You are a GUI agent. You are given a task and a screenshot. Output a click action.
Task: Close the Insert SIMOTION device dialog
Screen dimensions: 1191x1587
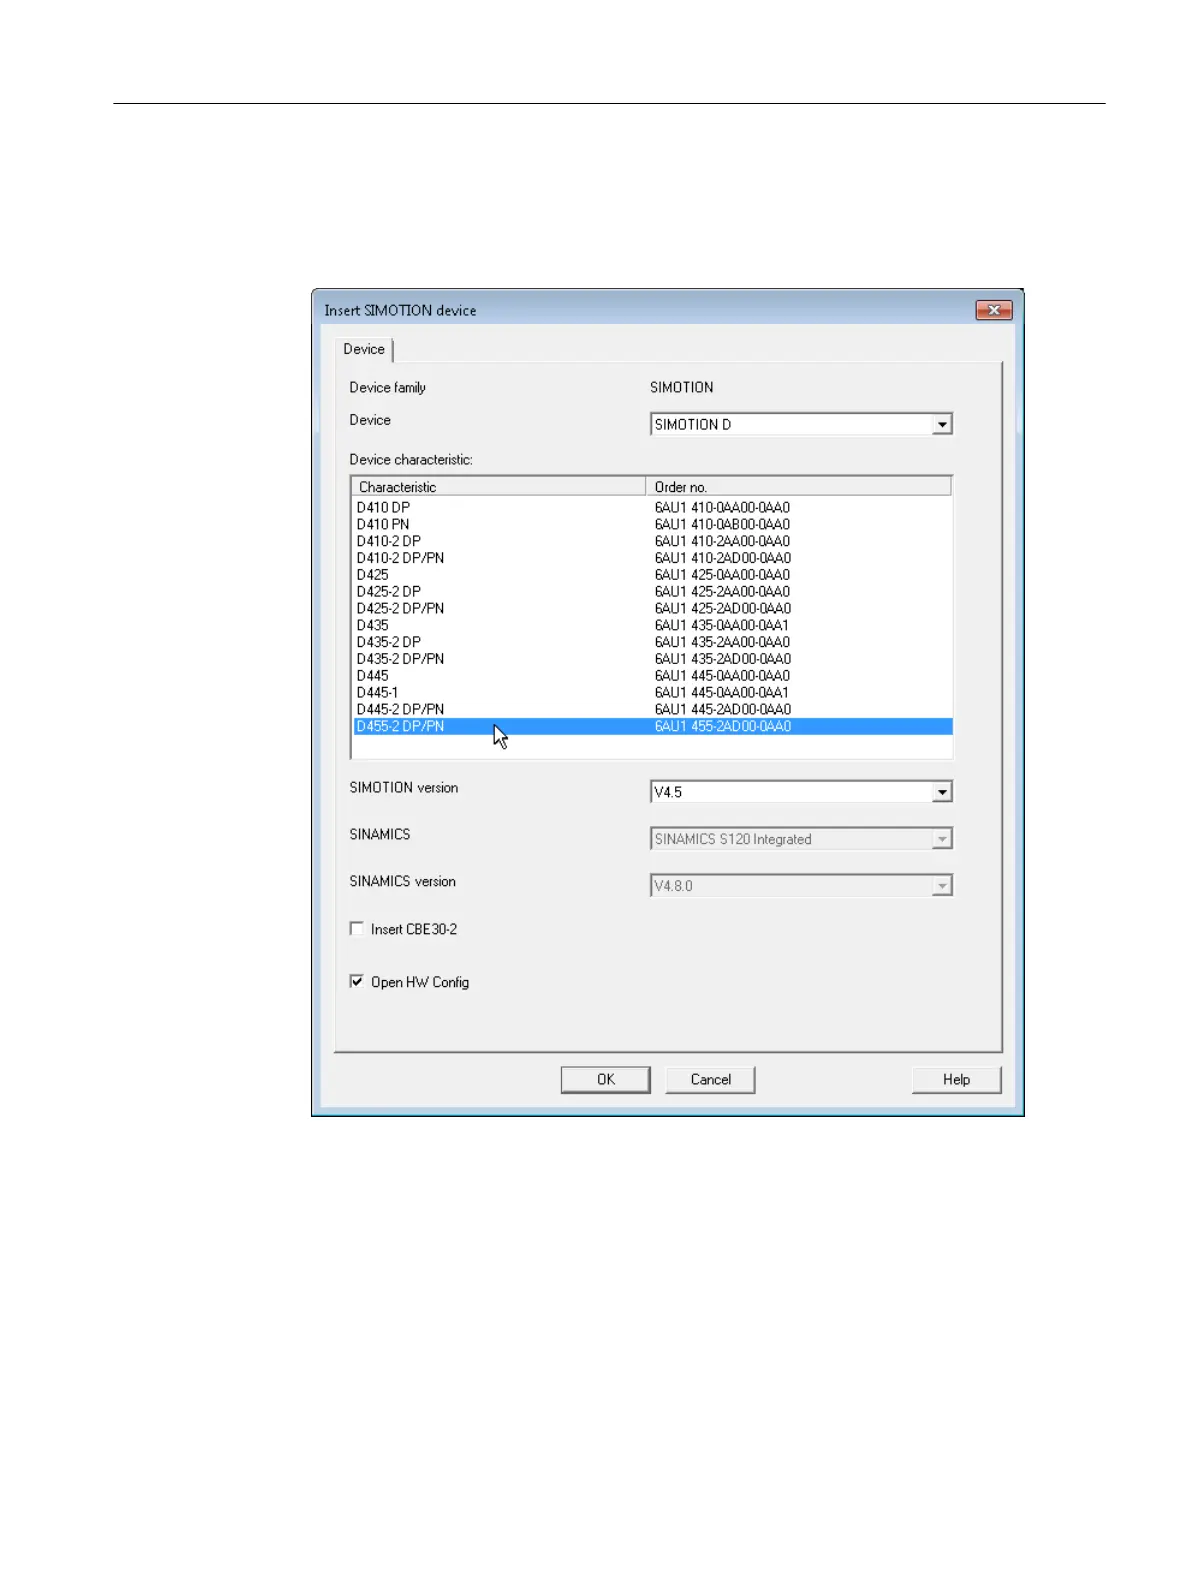point(994,310)
